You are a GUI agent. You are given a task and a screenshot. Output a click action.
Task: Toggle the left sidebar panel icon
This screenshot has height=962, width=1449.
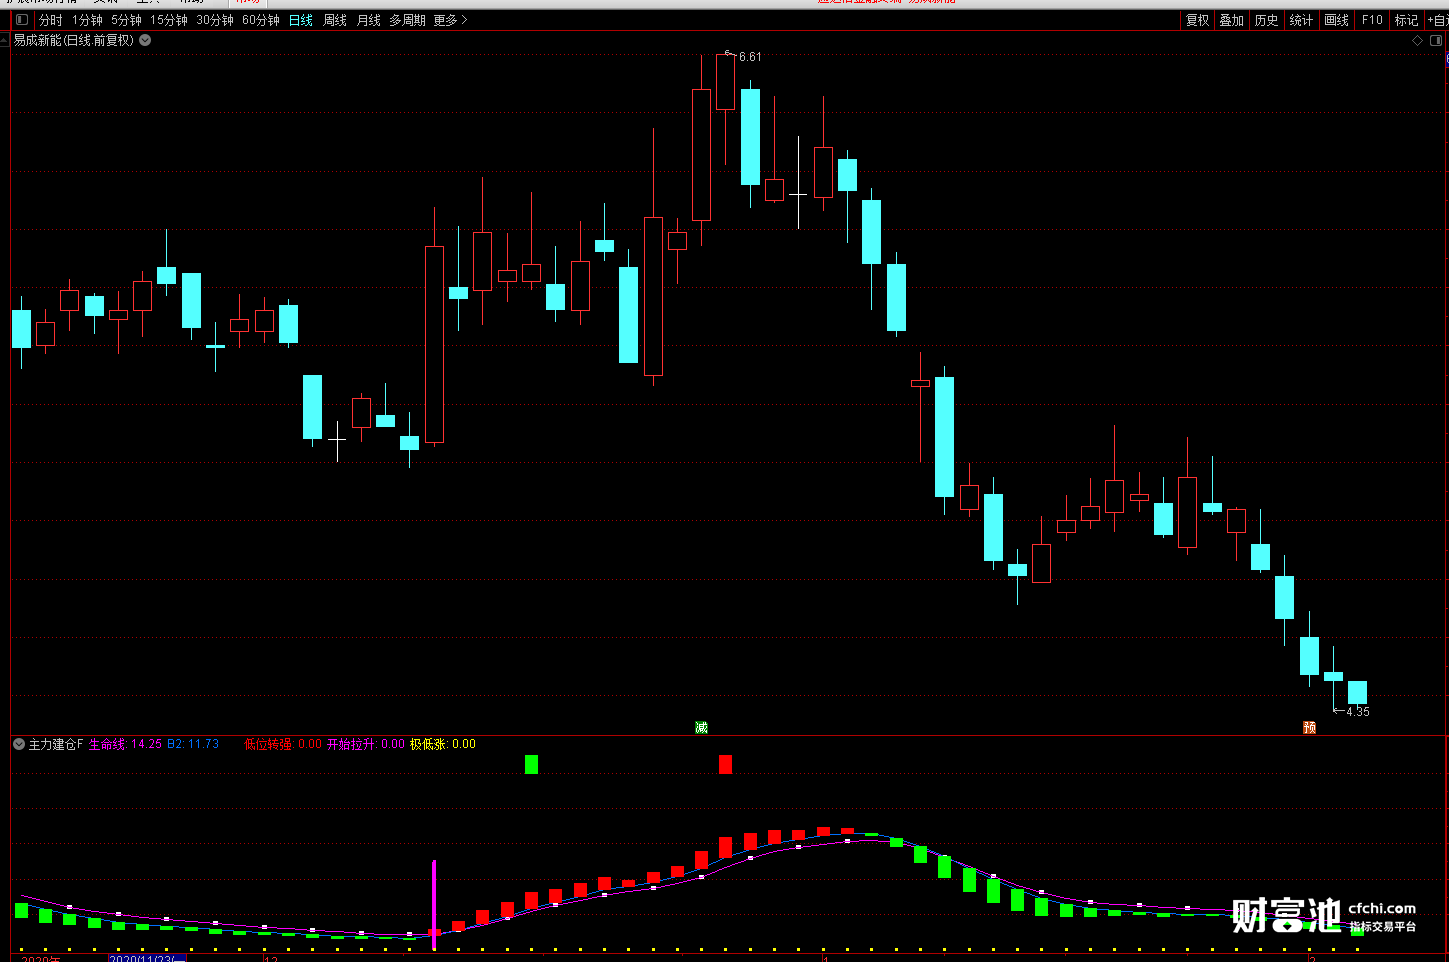pos(21,20)
